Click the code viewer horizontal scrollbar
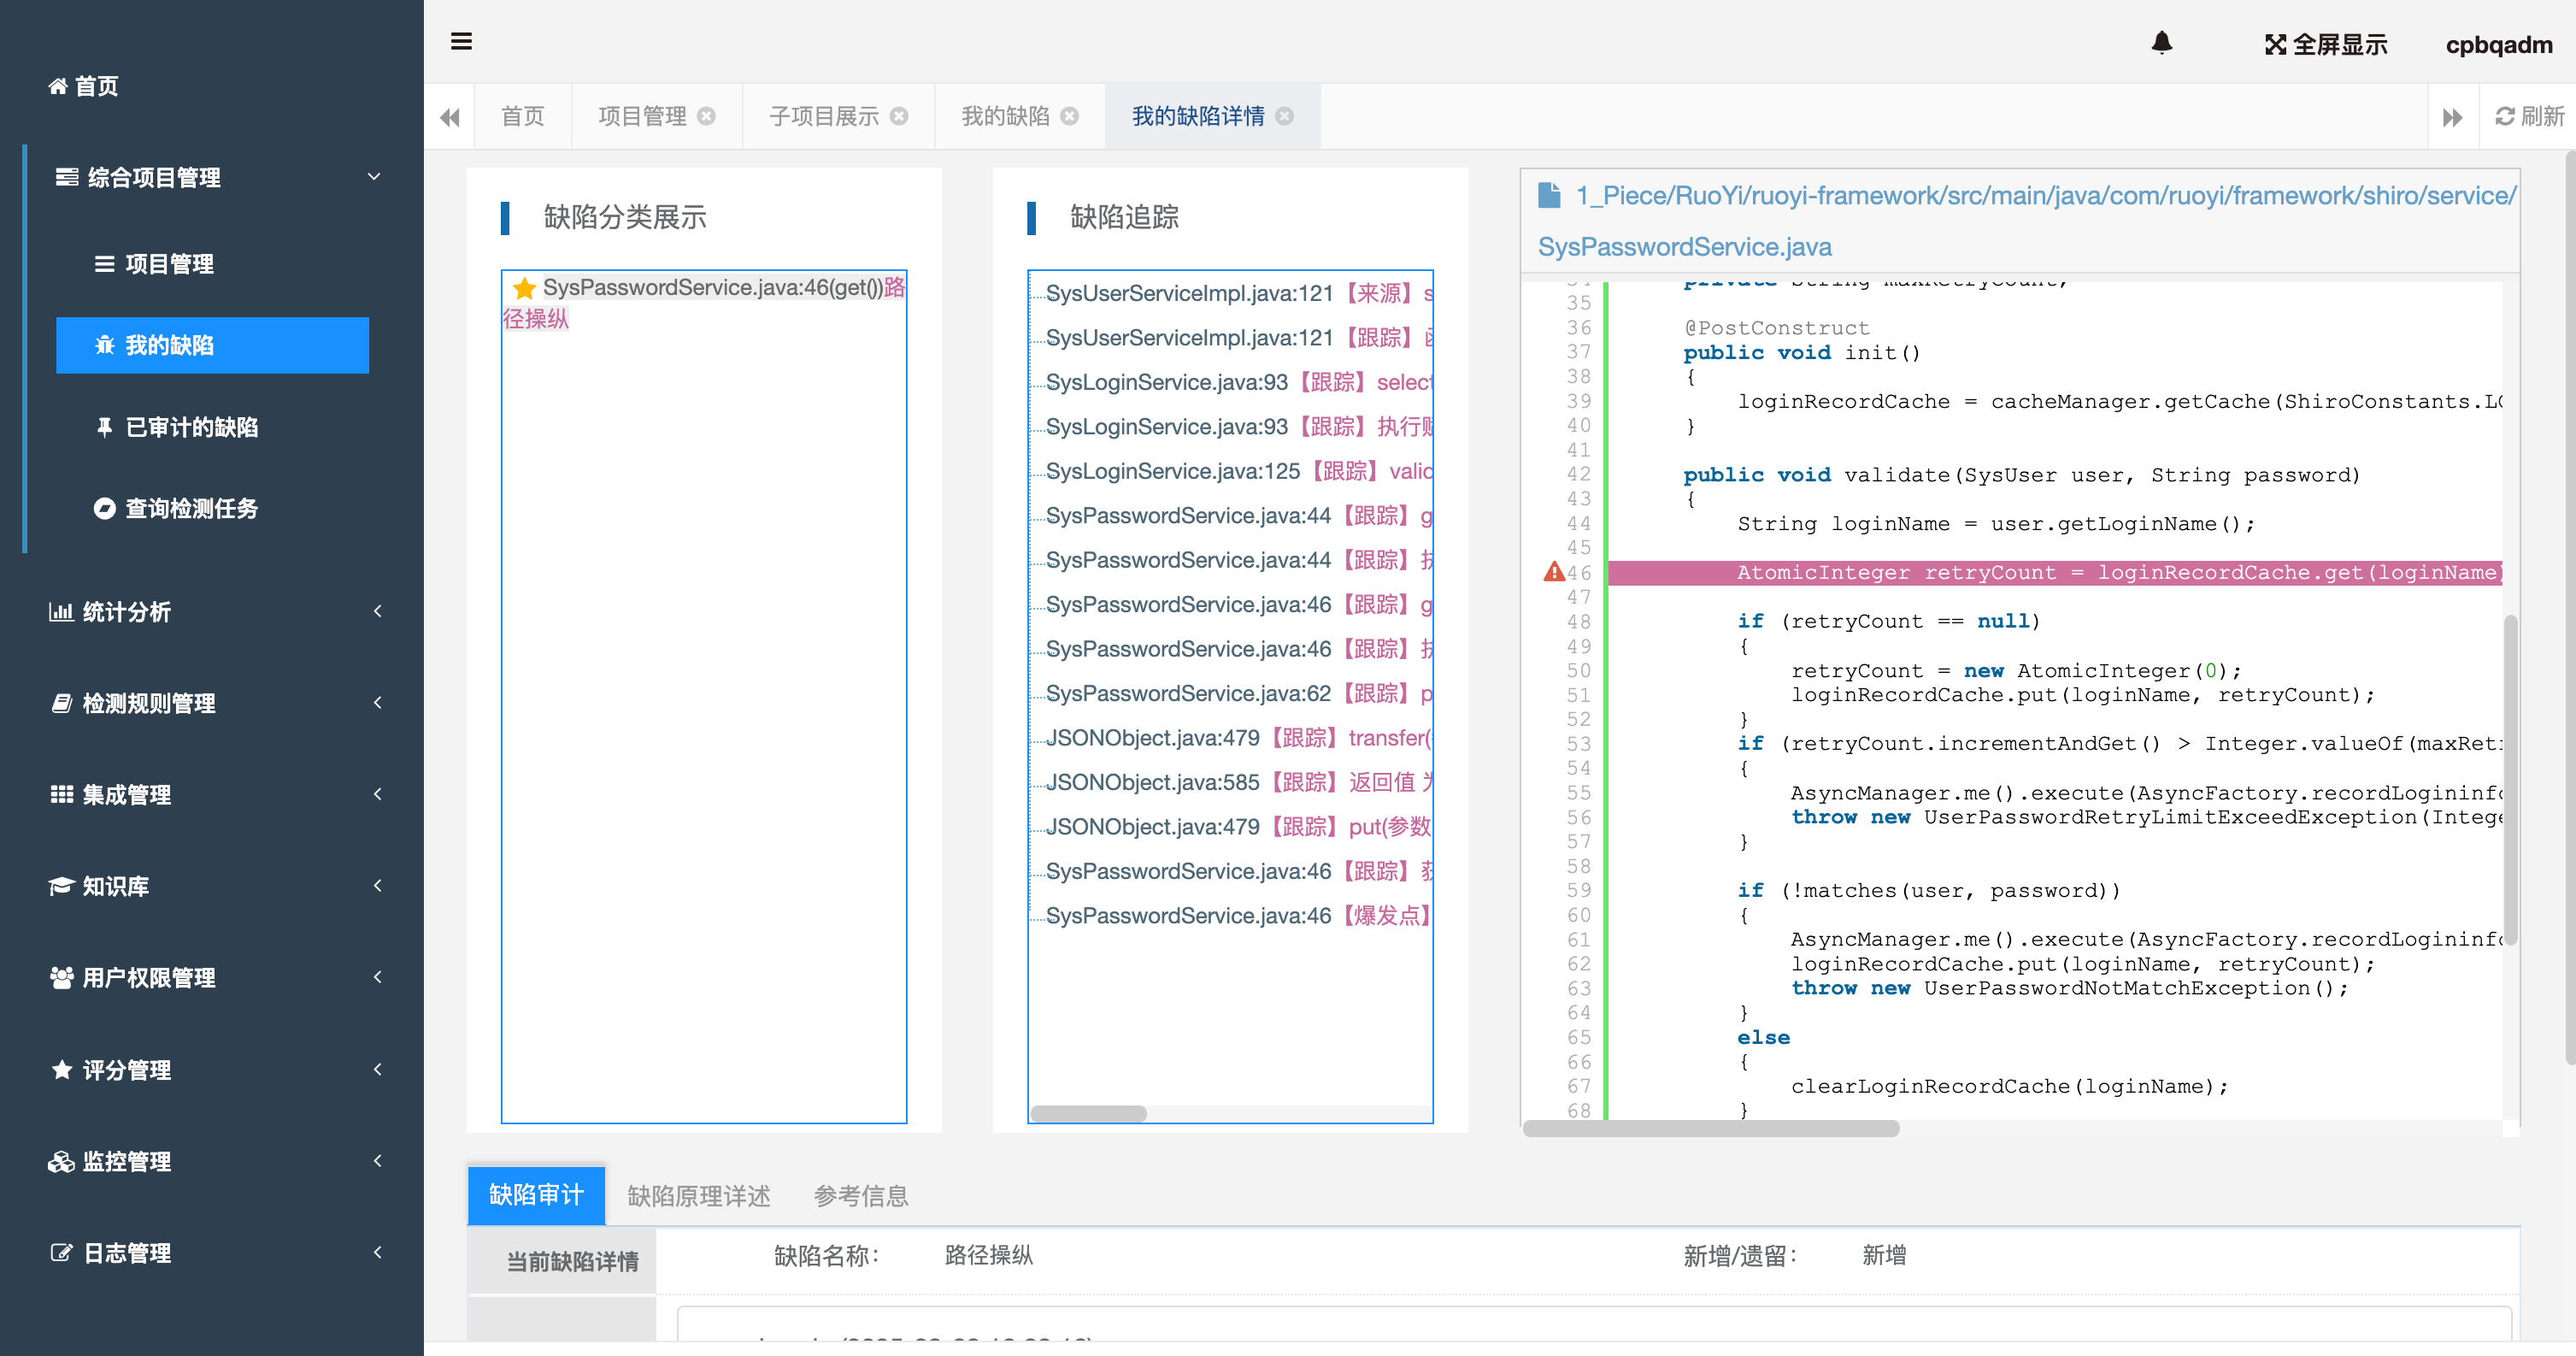This screenshot has height=1356, width=2576. 1710,1128
